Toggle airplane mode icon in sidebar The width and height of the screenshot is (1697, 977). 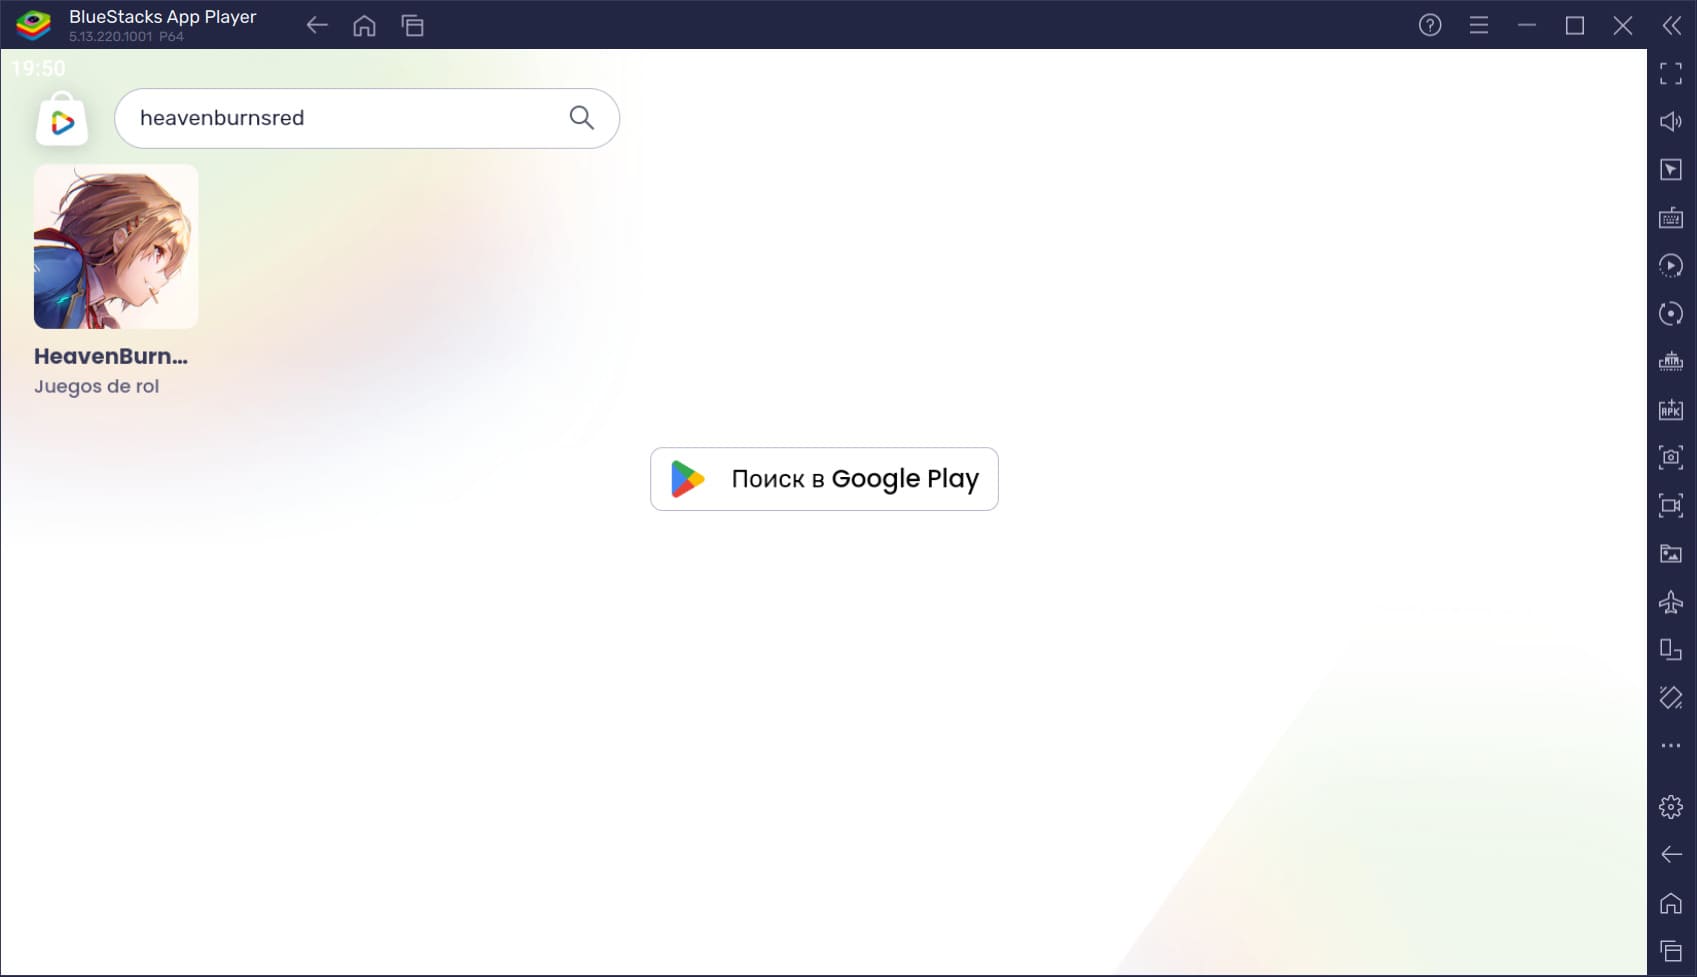[1671, 601]
